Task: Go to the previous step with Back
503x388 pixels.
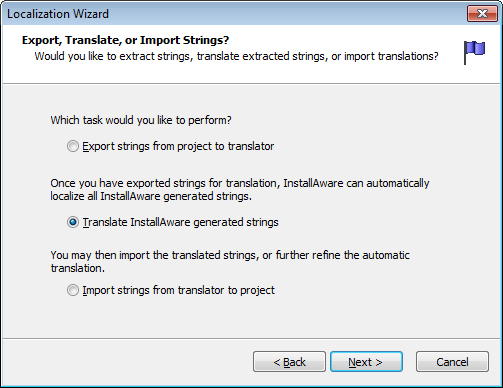Action: tap(289, 362)
